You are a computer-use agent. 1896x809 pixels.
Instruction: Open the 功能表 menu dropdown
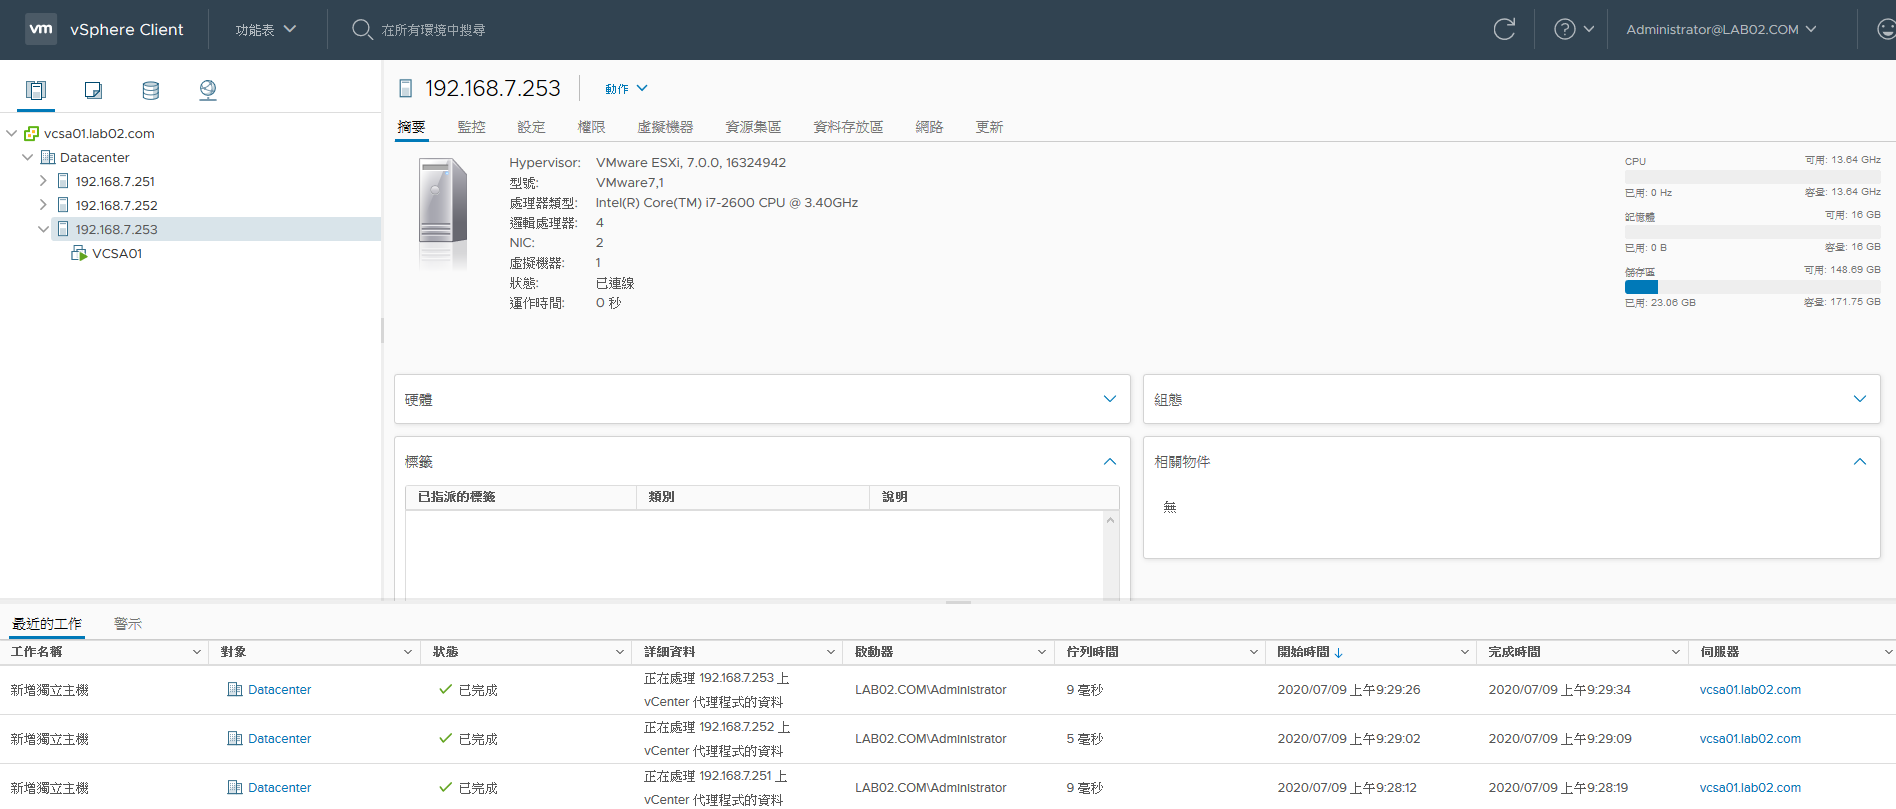pos(266,30)
